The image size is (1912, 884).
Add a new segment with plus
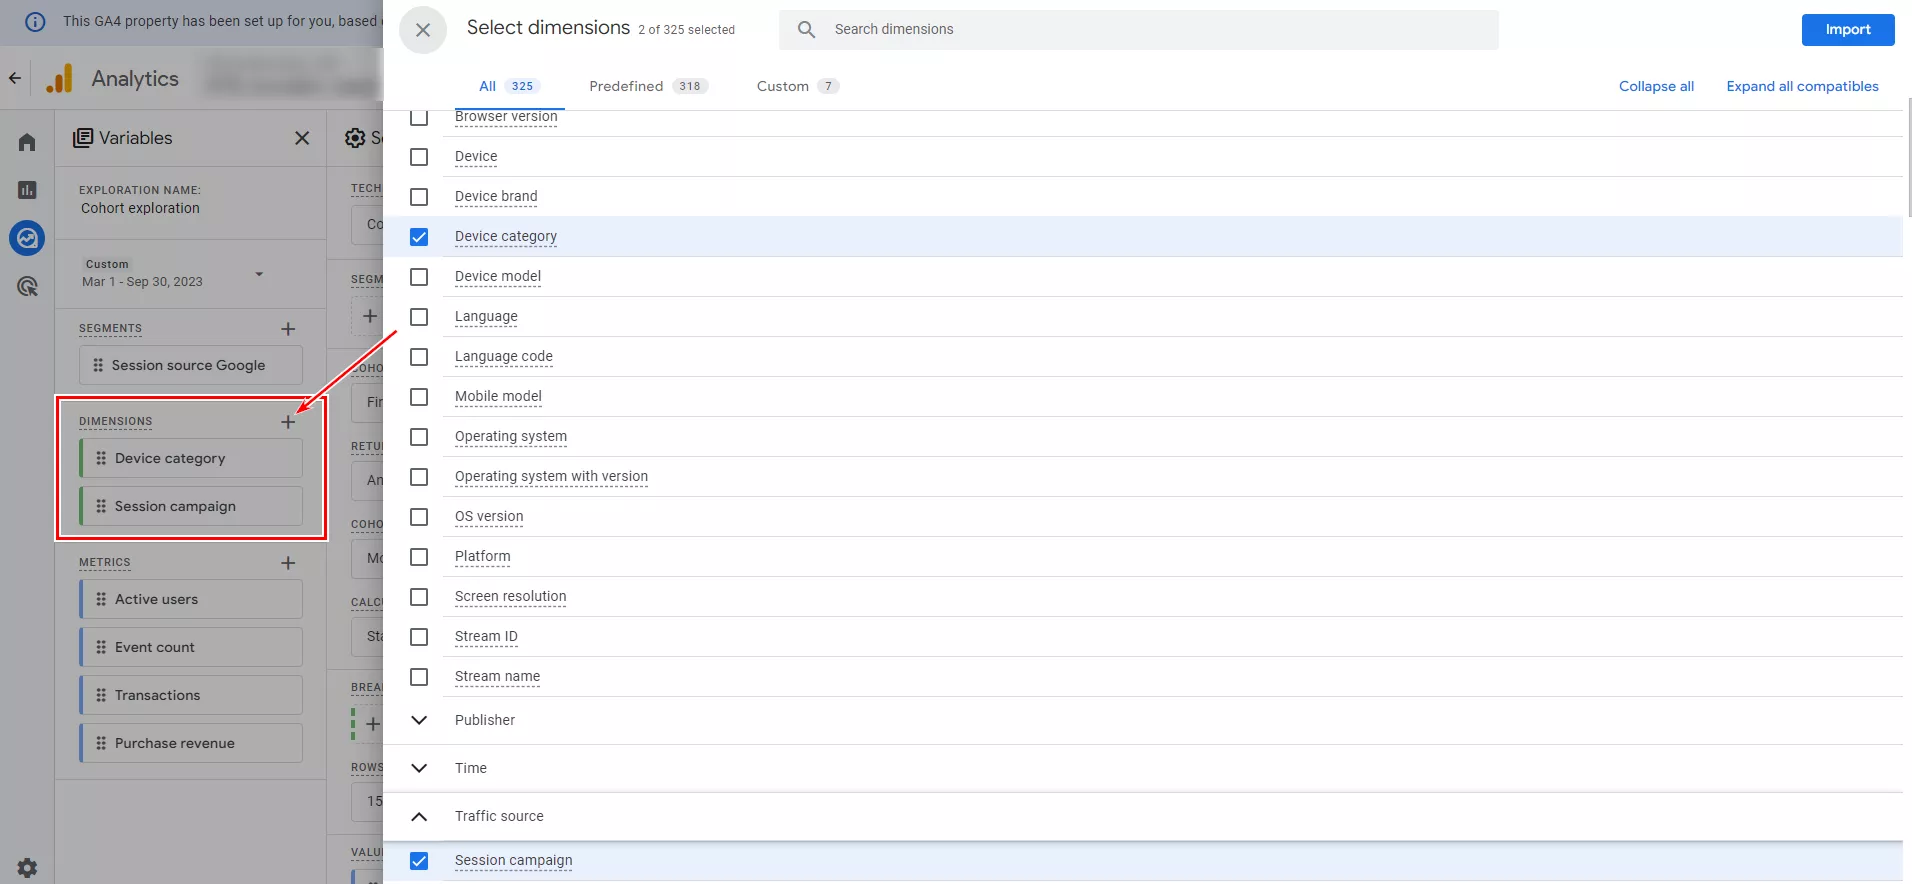(288, 329)
